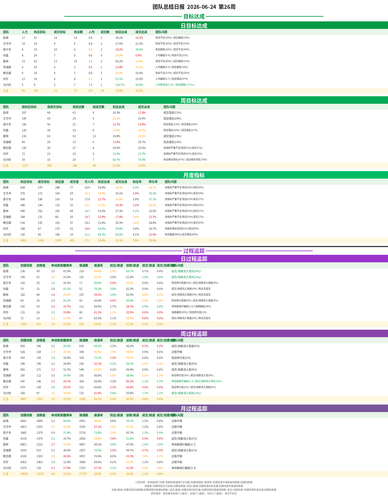Select the green 目标达成 section heading
The height and width of the screenshot is (500, 388).
pos(194,16)
